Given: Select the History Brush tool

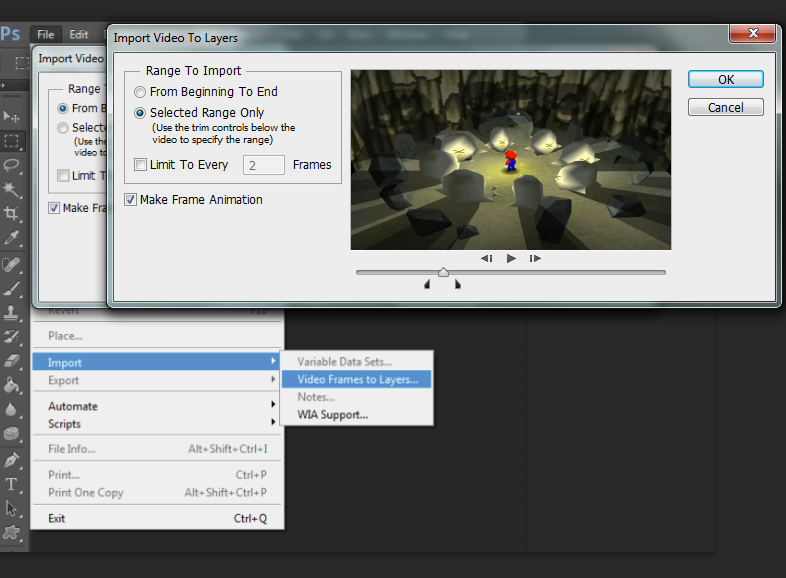Looking at the screenshot, I should [x=11, y=336].
